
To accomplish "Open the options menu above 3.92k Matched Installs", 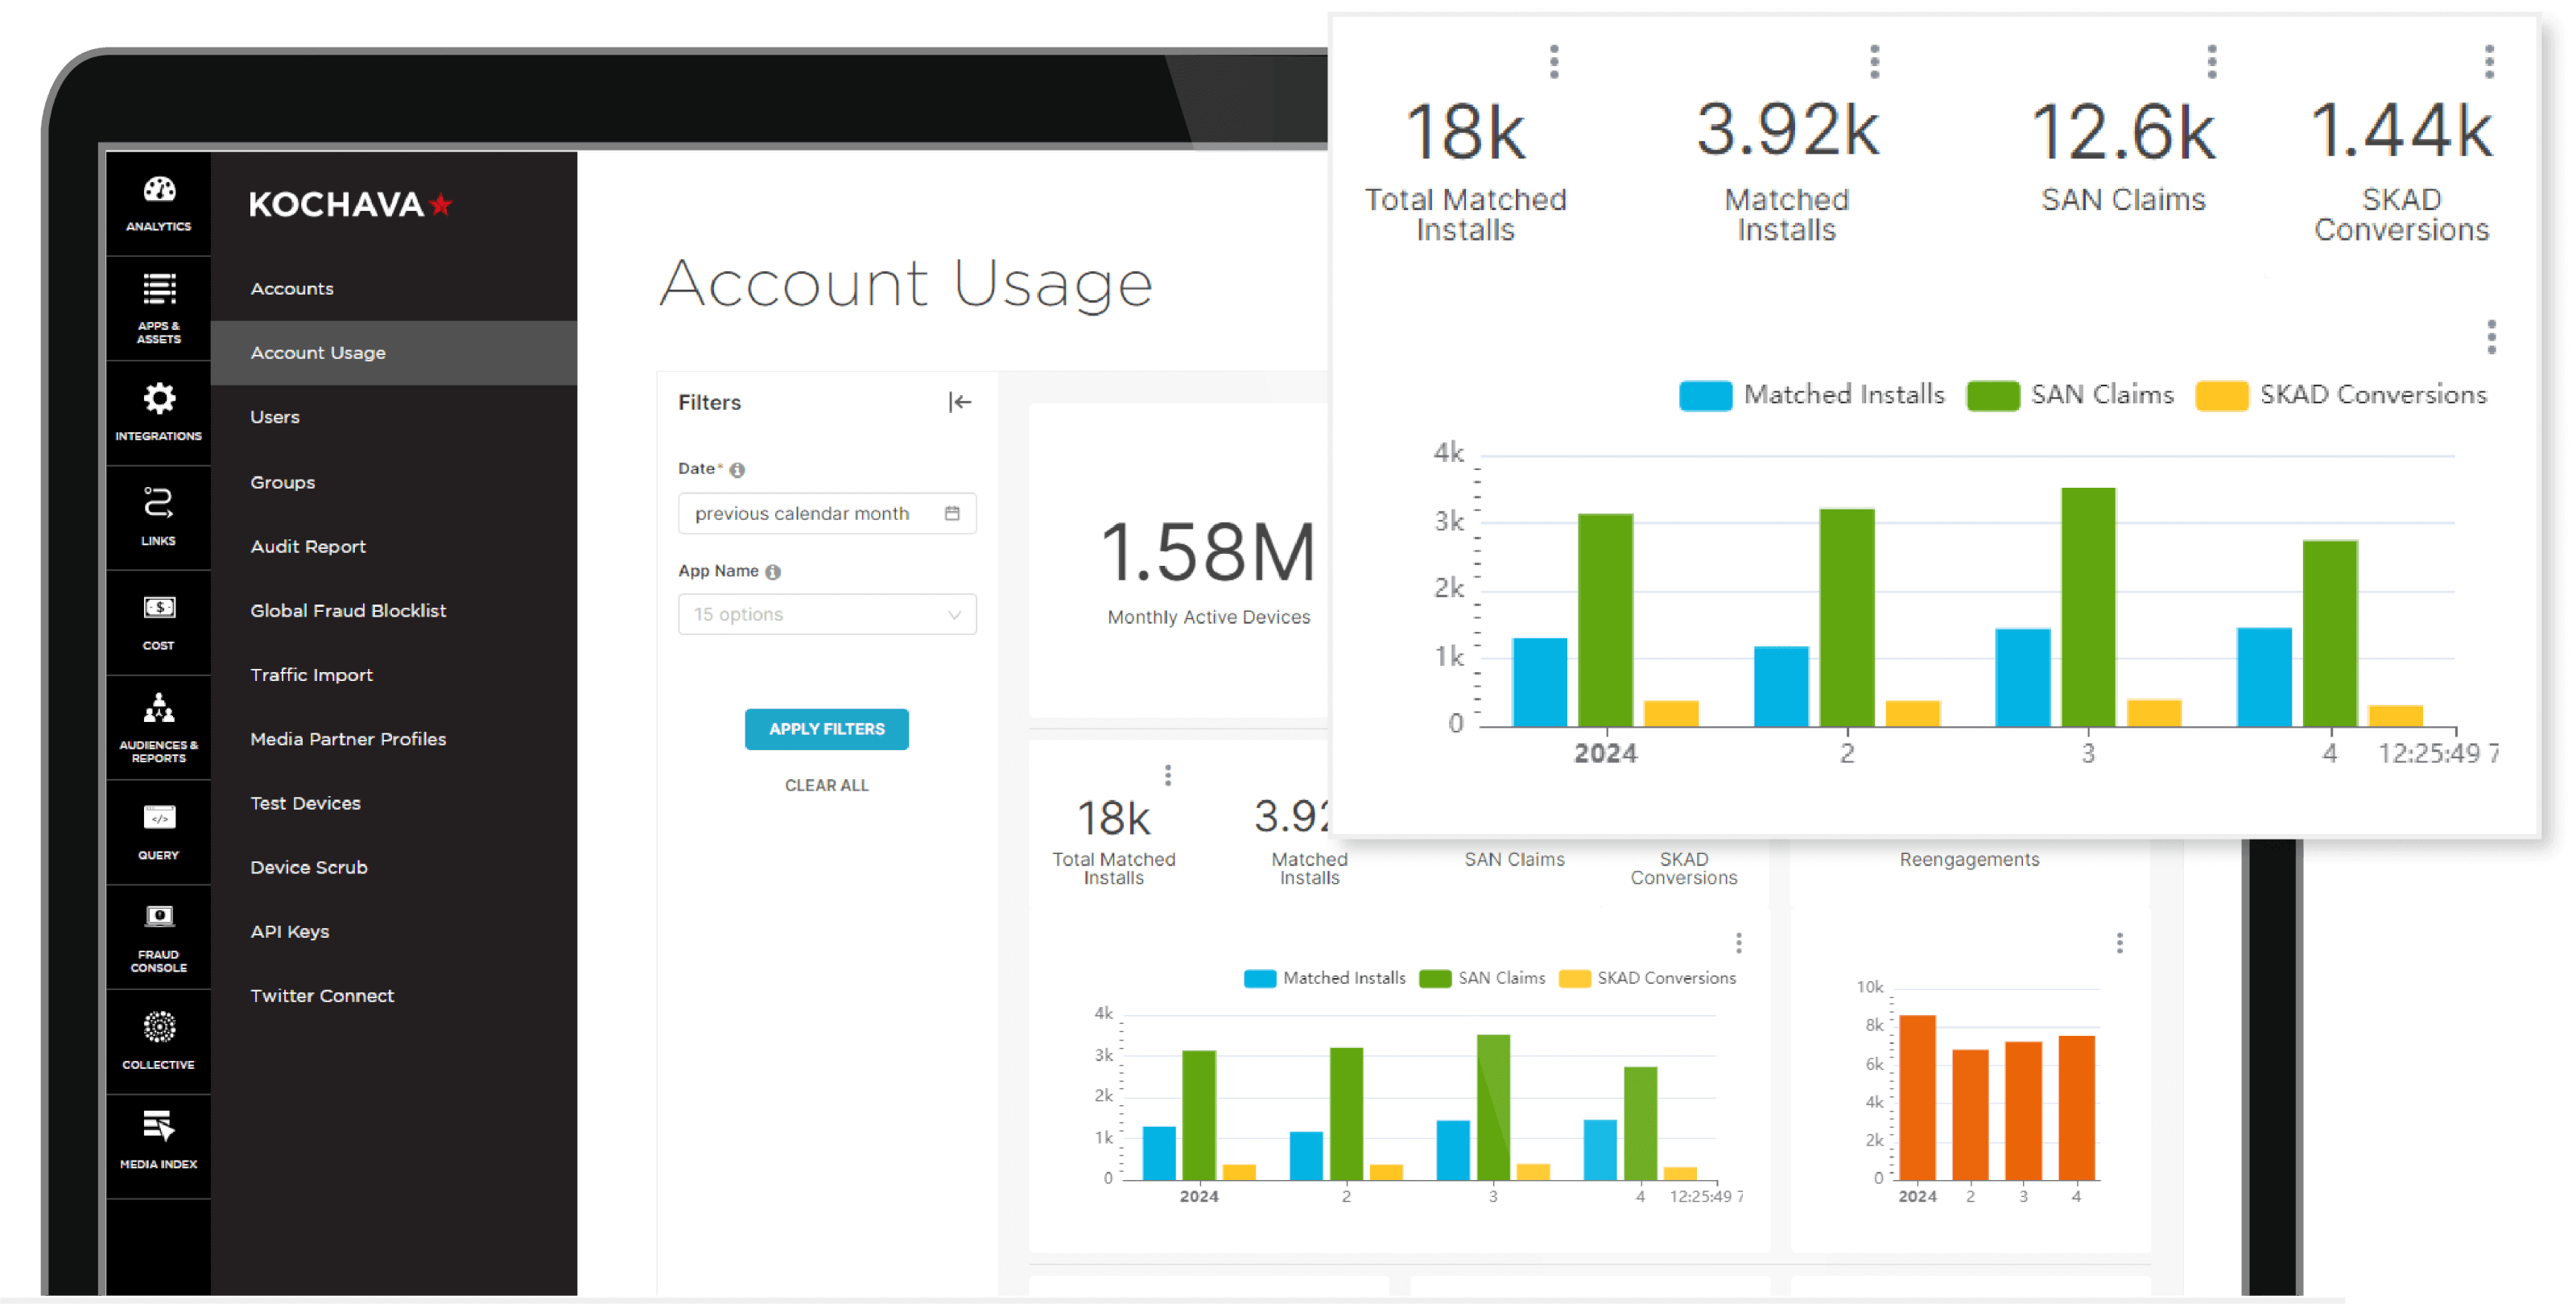I will [x=1874, y=61].
